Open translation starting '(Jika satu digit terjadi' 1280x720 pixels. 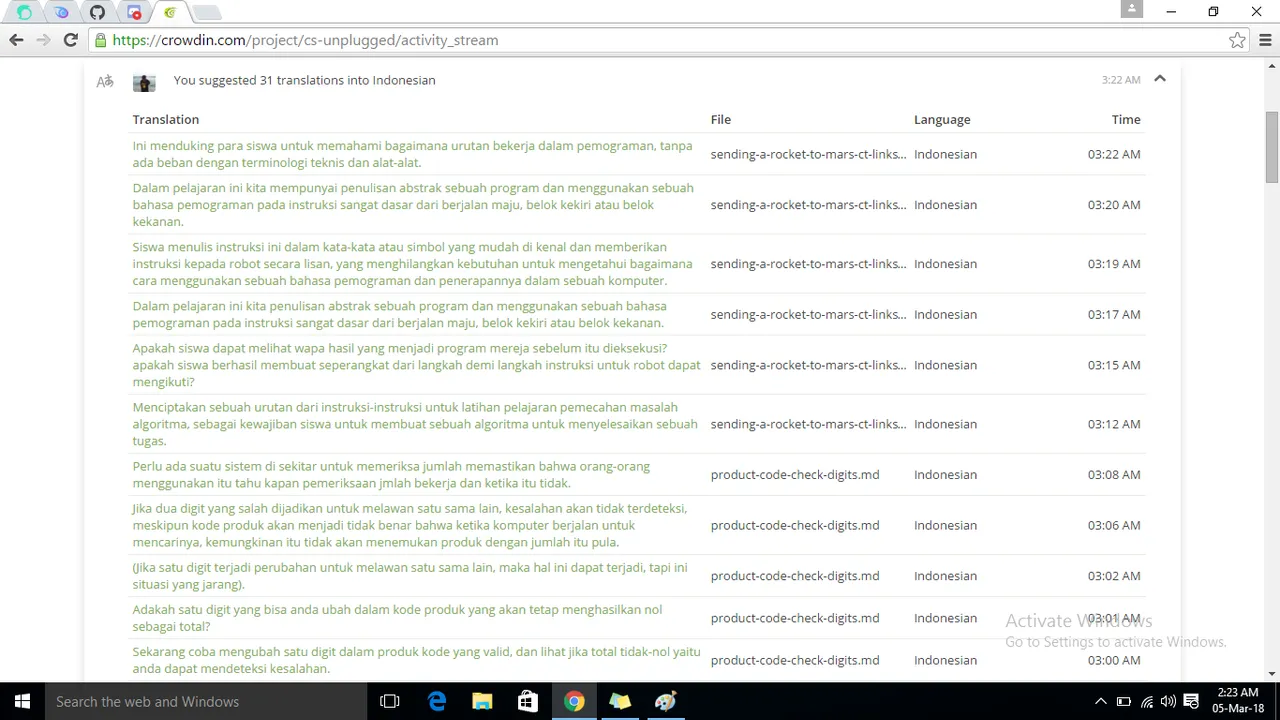pos(410,576)
